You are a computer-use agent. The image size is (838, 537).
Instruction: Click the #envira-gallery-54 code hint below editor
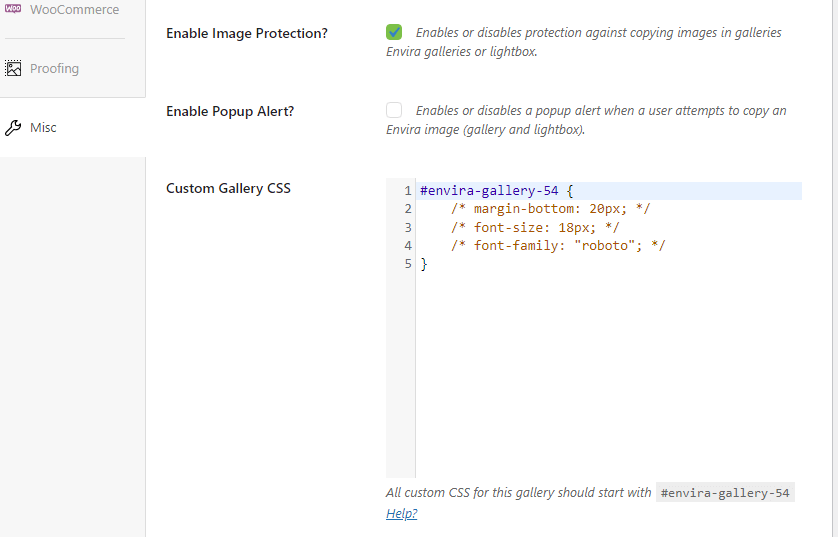tap(725, 493)
